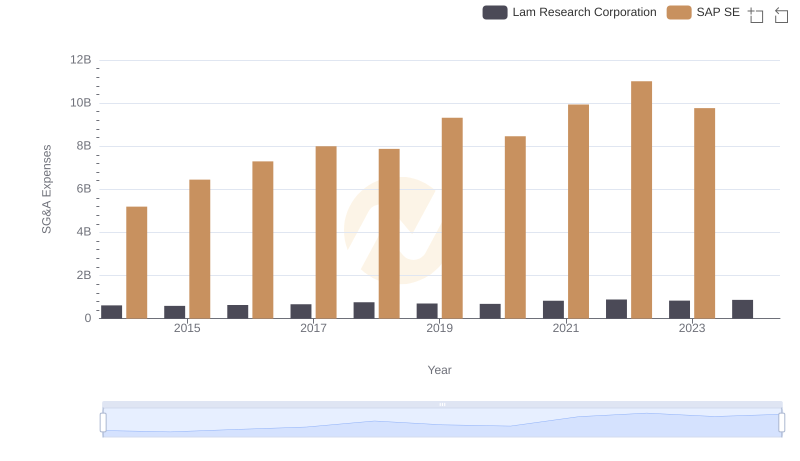The image size is (800, 461).
Task: Click the SAP SE bar for 2019
Action: point(452,218)
